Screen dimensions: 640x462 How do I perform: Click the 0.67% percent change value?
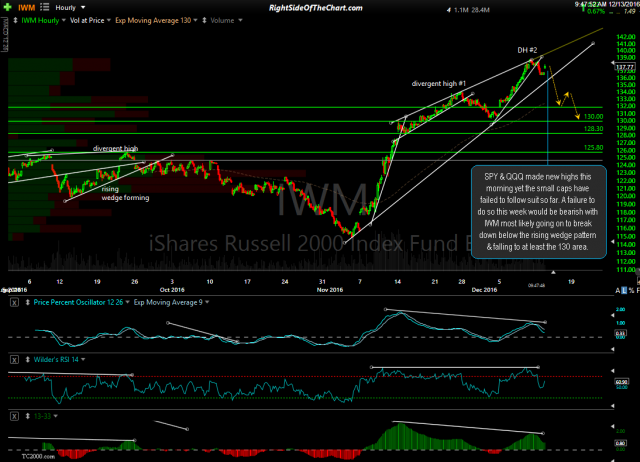point(596,11)
